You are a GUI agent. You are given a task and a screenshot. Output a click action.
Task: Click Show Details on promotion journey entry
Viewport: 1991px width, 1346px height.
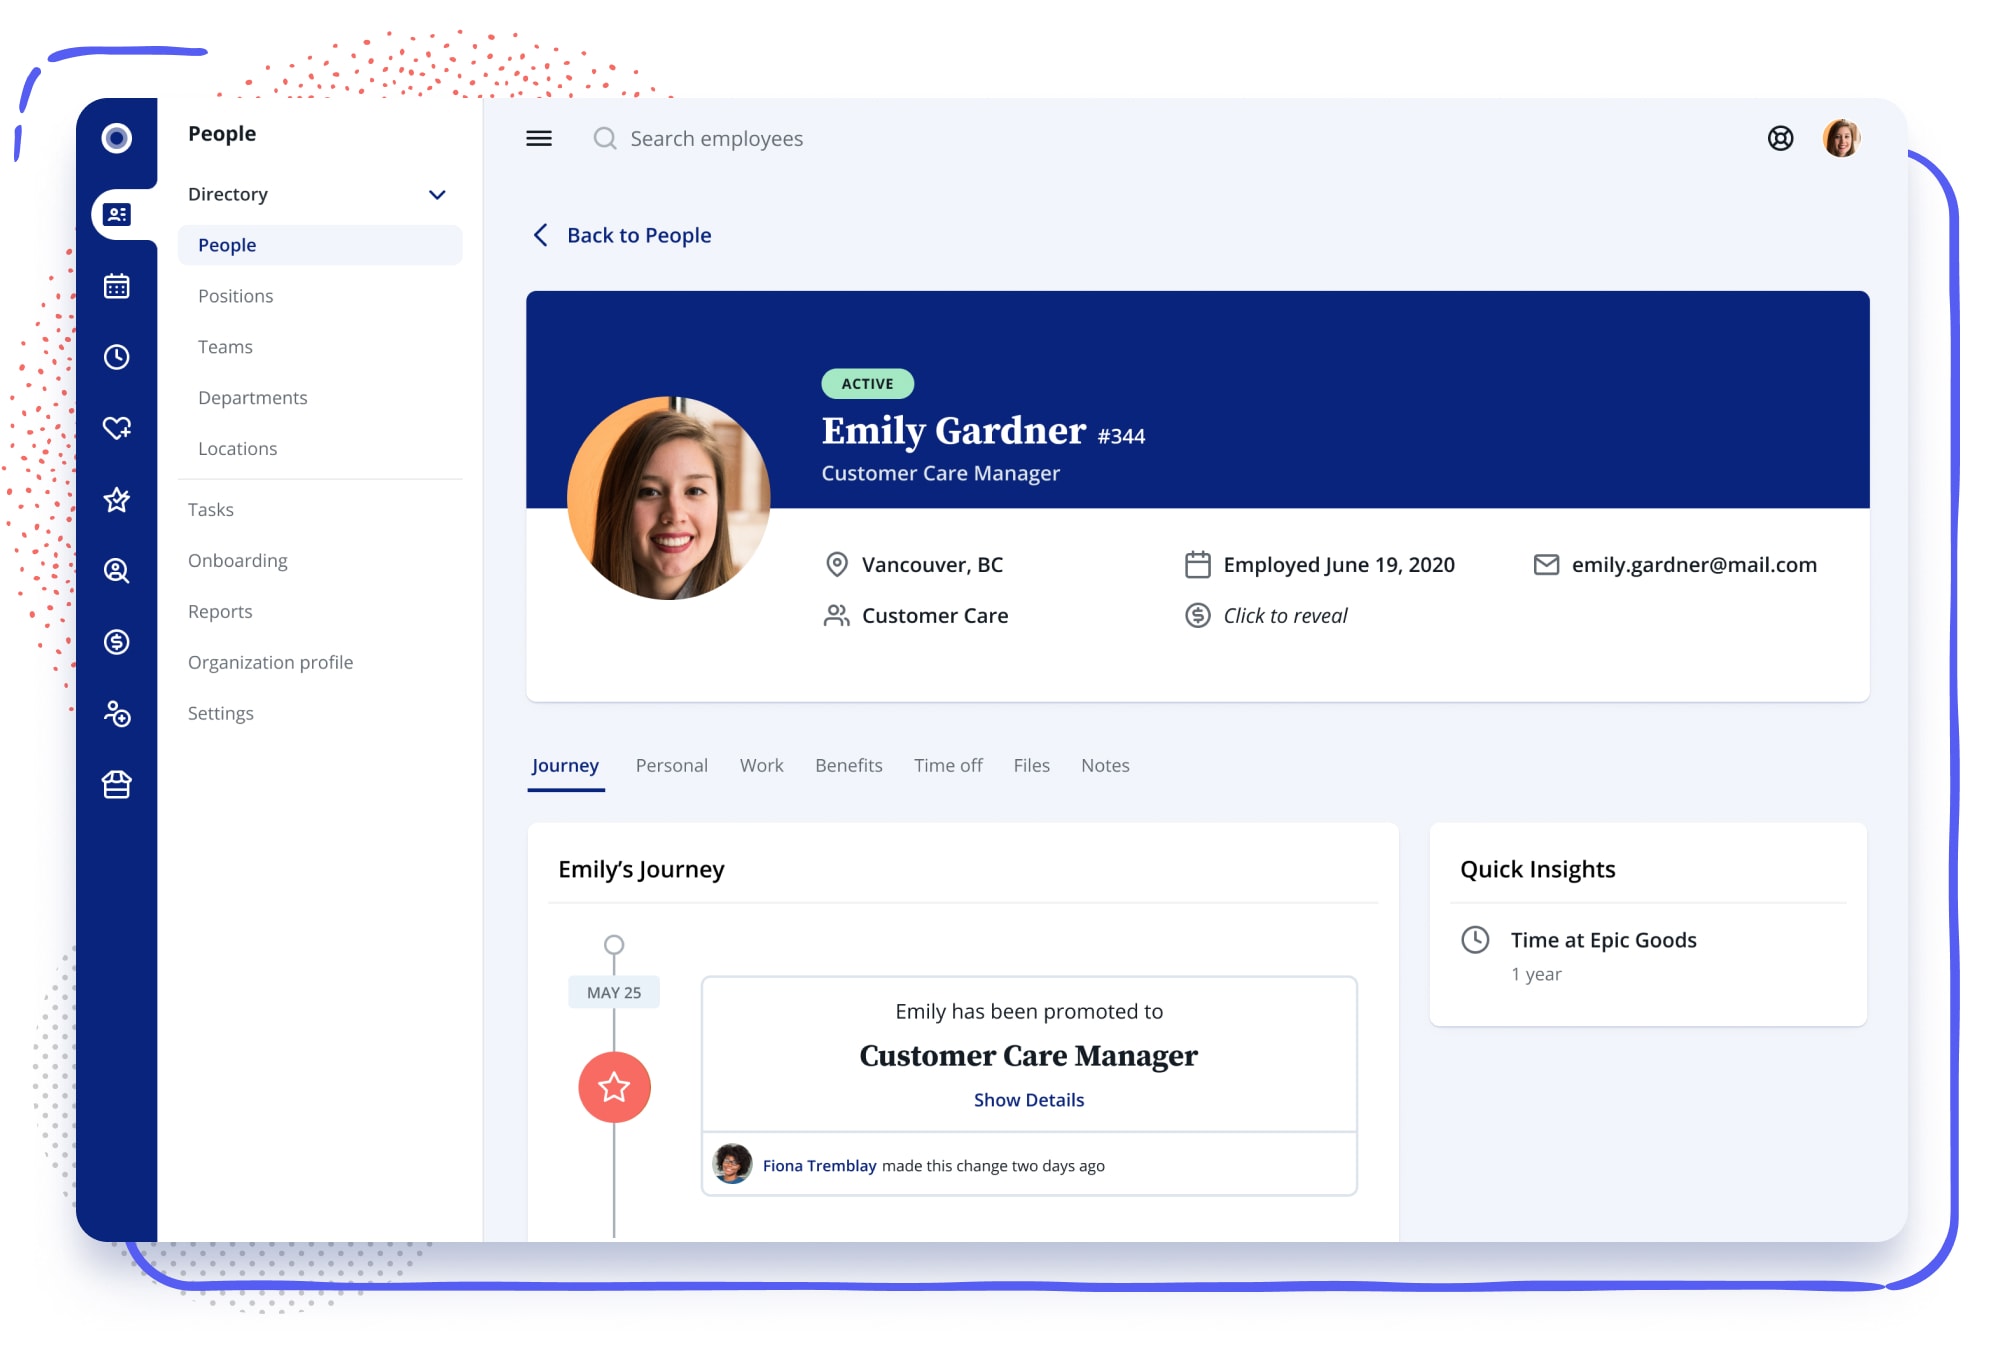click(x=1029, y=1100)
